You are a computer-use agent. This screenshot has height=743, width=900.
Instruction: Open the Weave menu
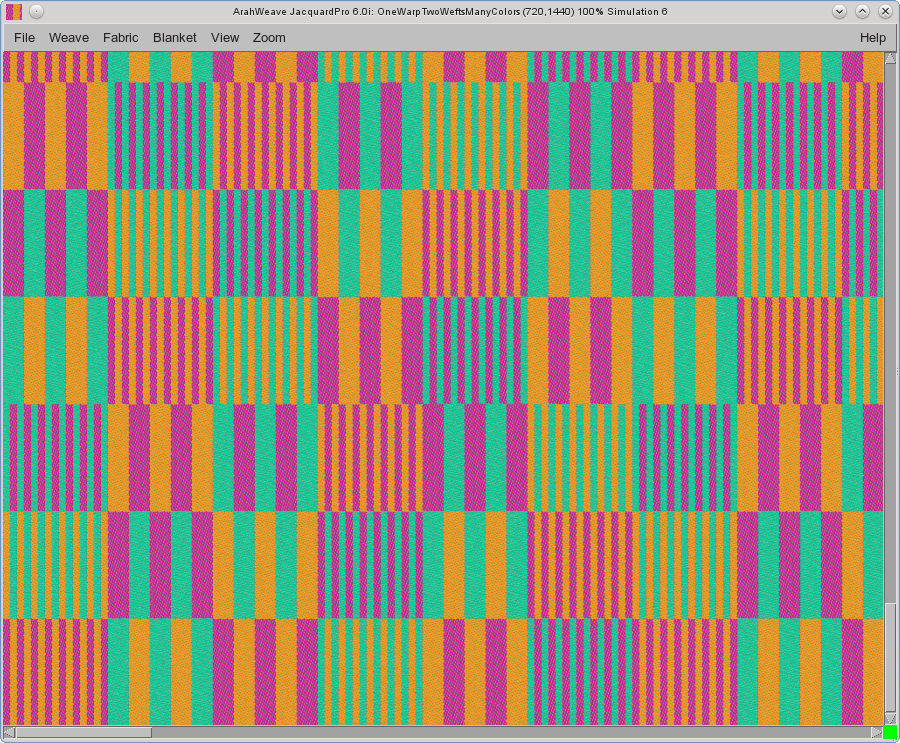tap(69, 37)
